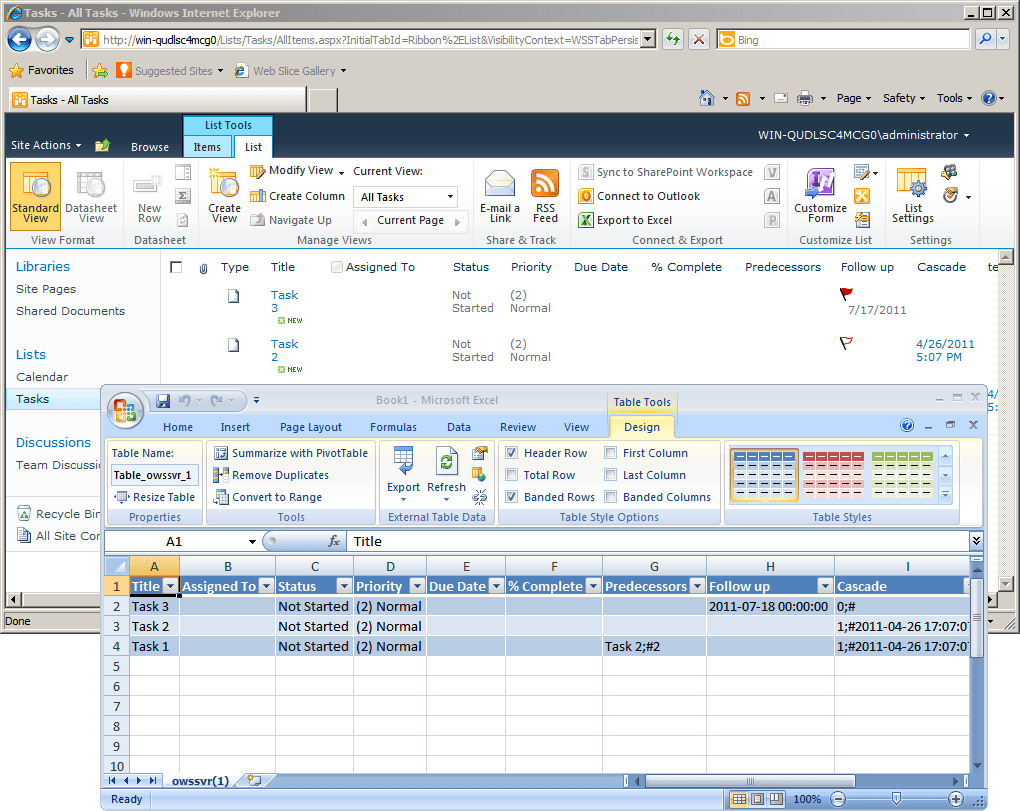Screen dimensions: 1020x811
Task: Click the Excel zoom slider handle
Action: click(x=896, y=799)
